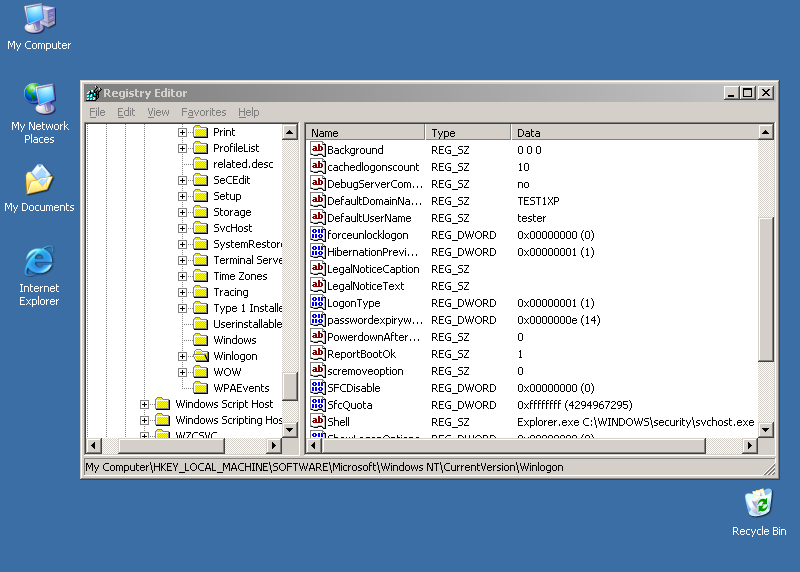Select the SystemRestore key

tap(247, 244)
